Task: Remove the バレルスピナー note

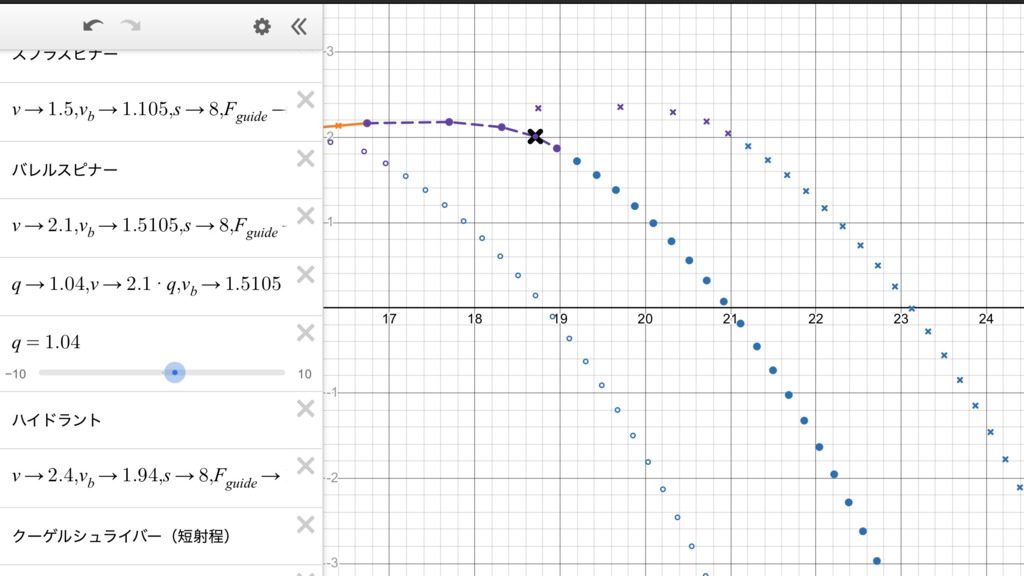Action: coord(306,158)
